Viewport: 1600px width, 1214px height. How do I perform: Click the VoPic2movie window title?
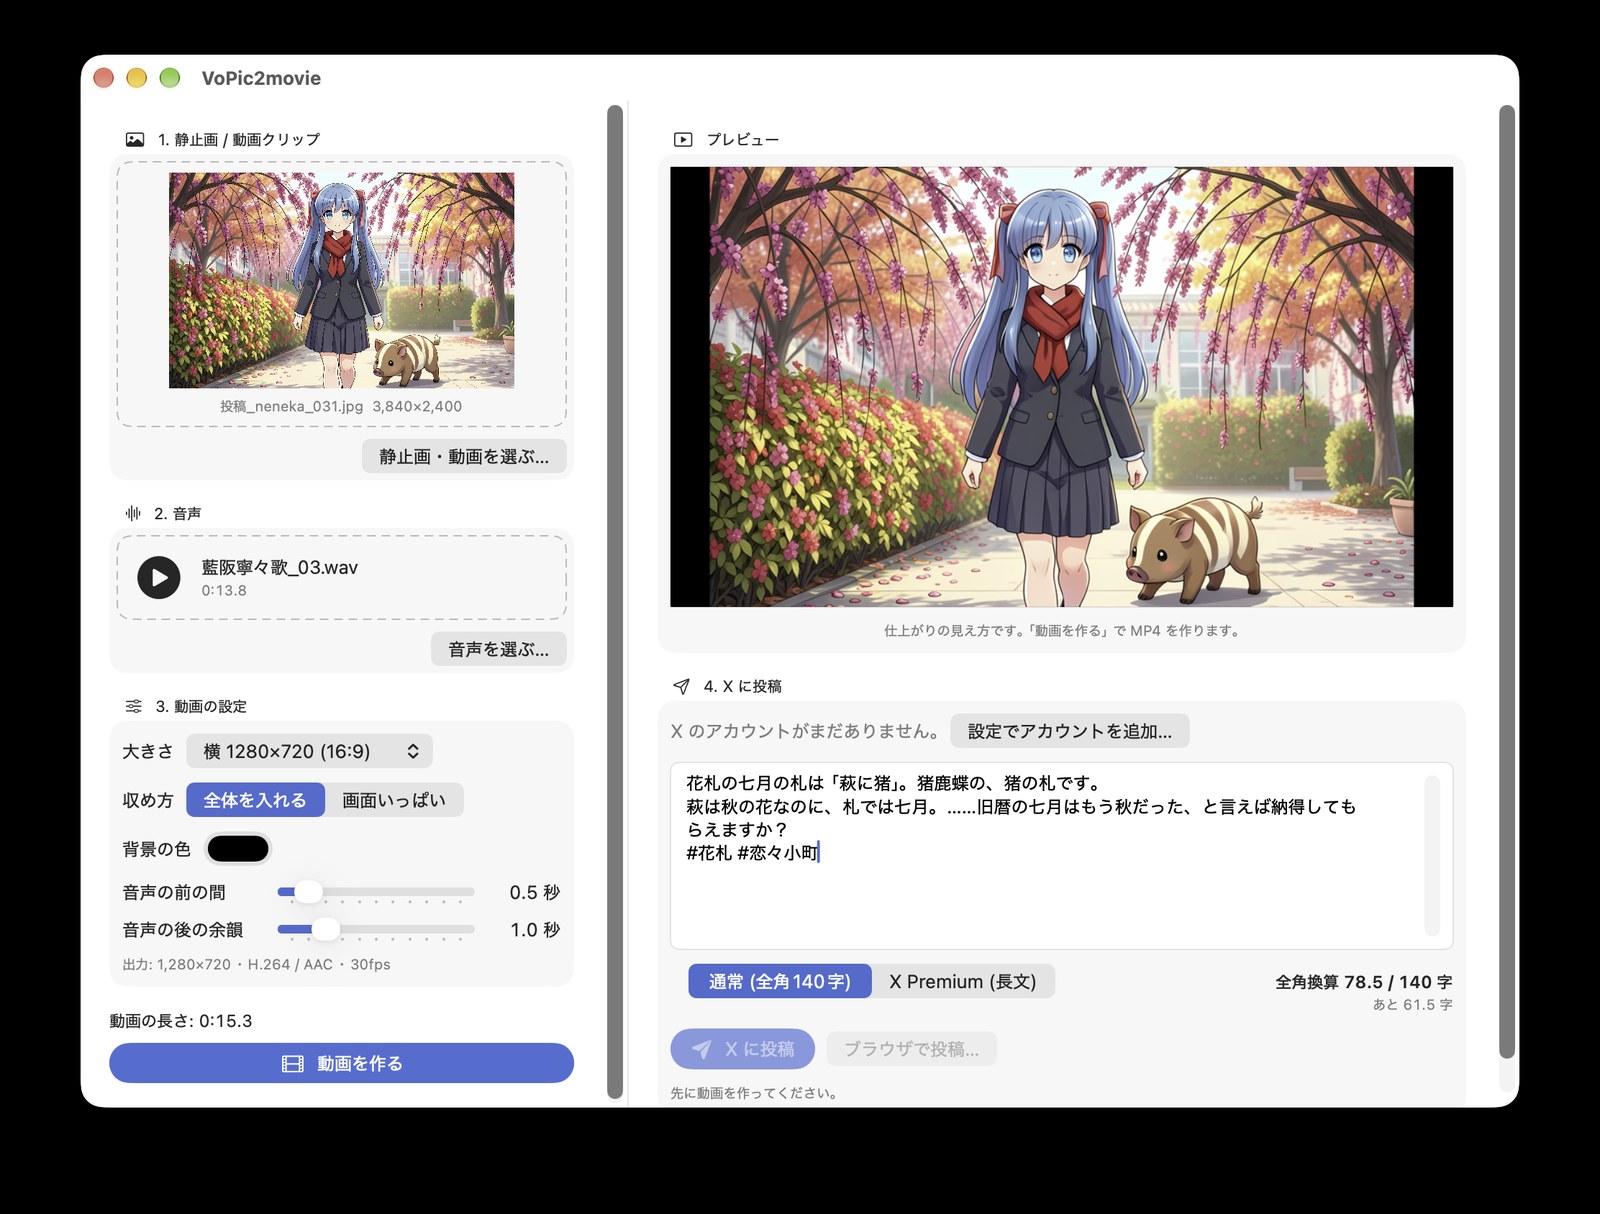(261, 78)
